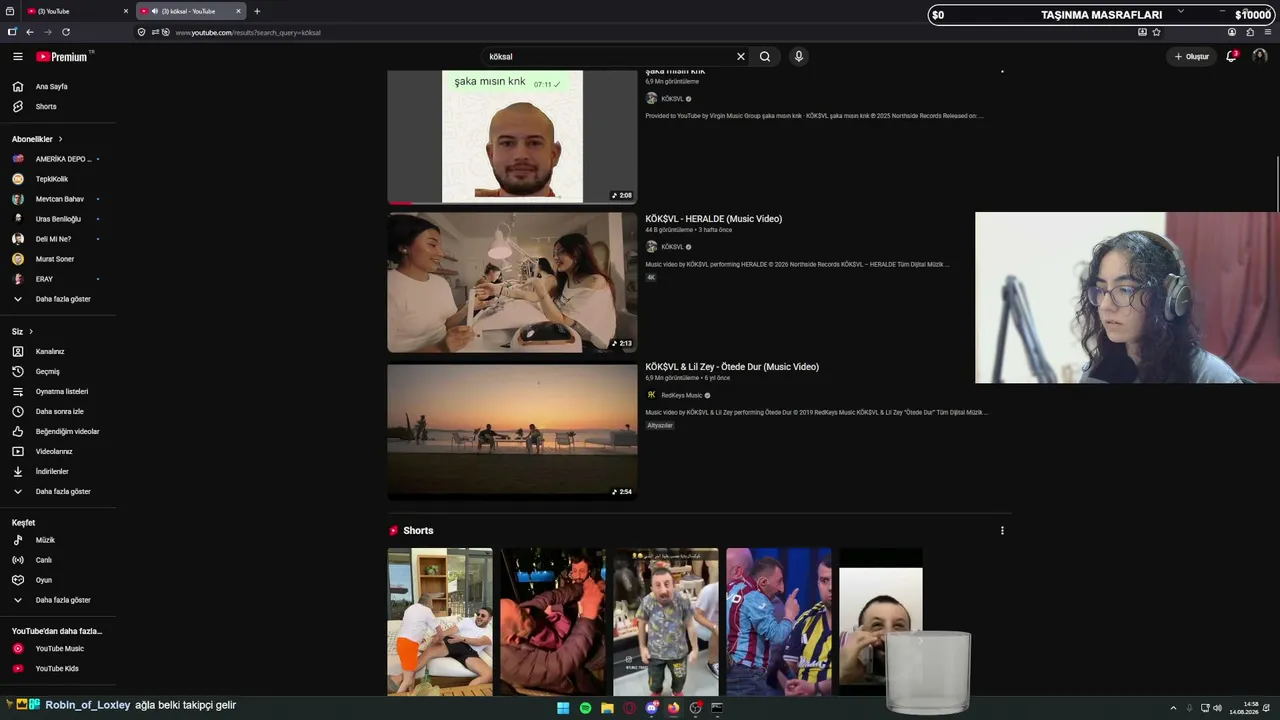
Task: Open KÖK$VL & Lil Zey - Ötede Dur title
Action: pos(732,367)
